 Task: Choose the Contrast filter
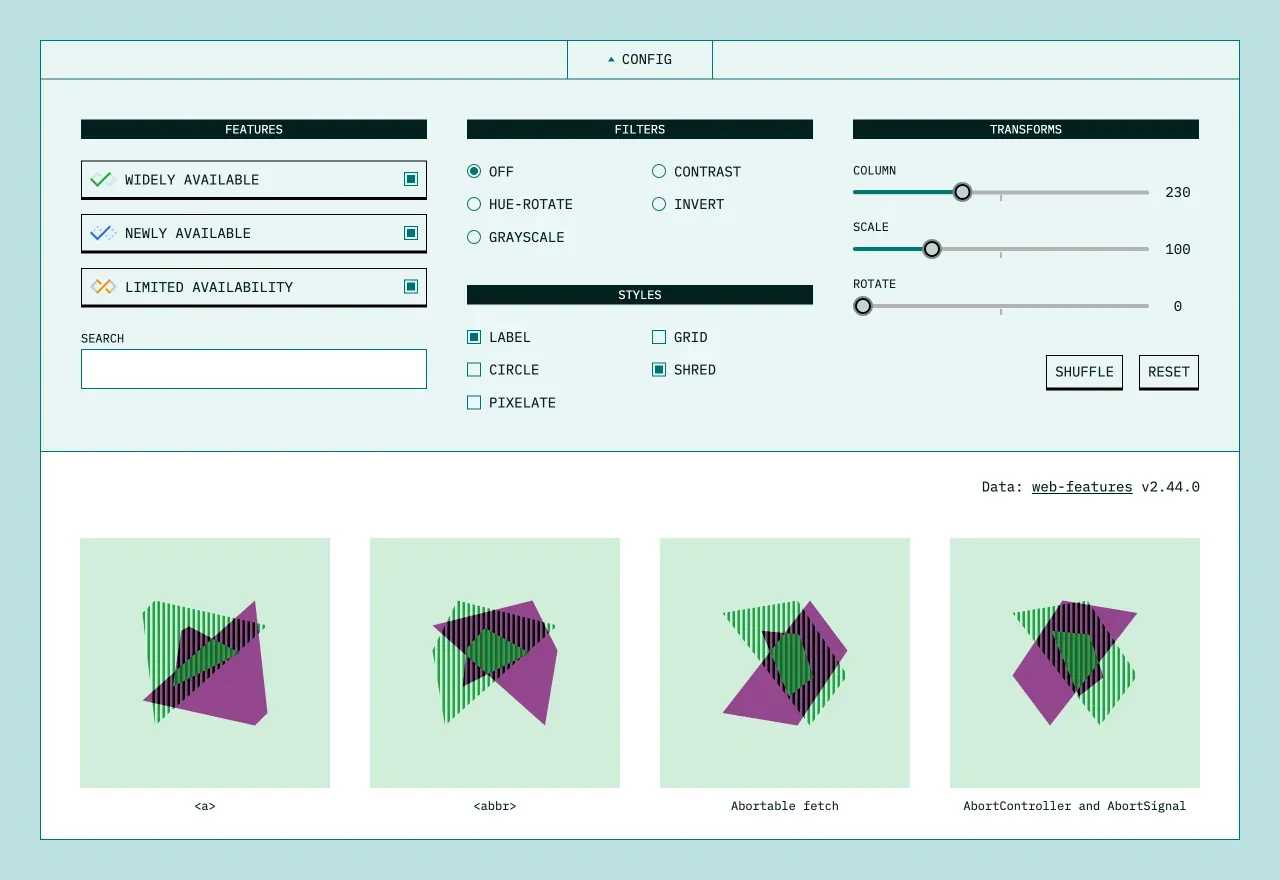click(659, 172)
